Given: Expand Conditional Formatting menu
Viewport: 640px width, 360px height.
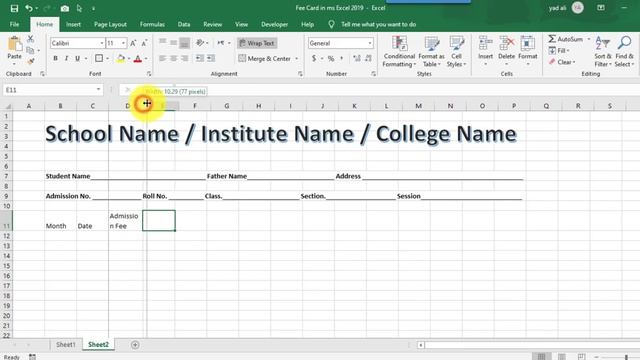Looking at the screenshot, I should pyautogui.click(x=399, y=52).
